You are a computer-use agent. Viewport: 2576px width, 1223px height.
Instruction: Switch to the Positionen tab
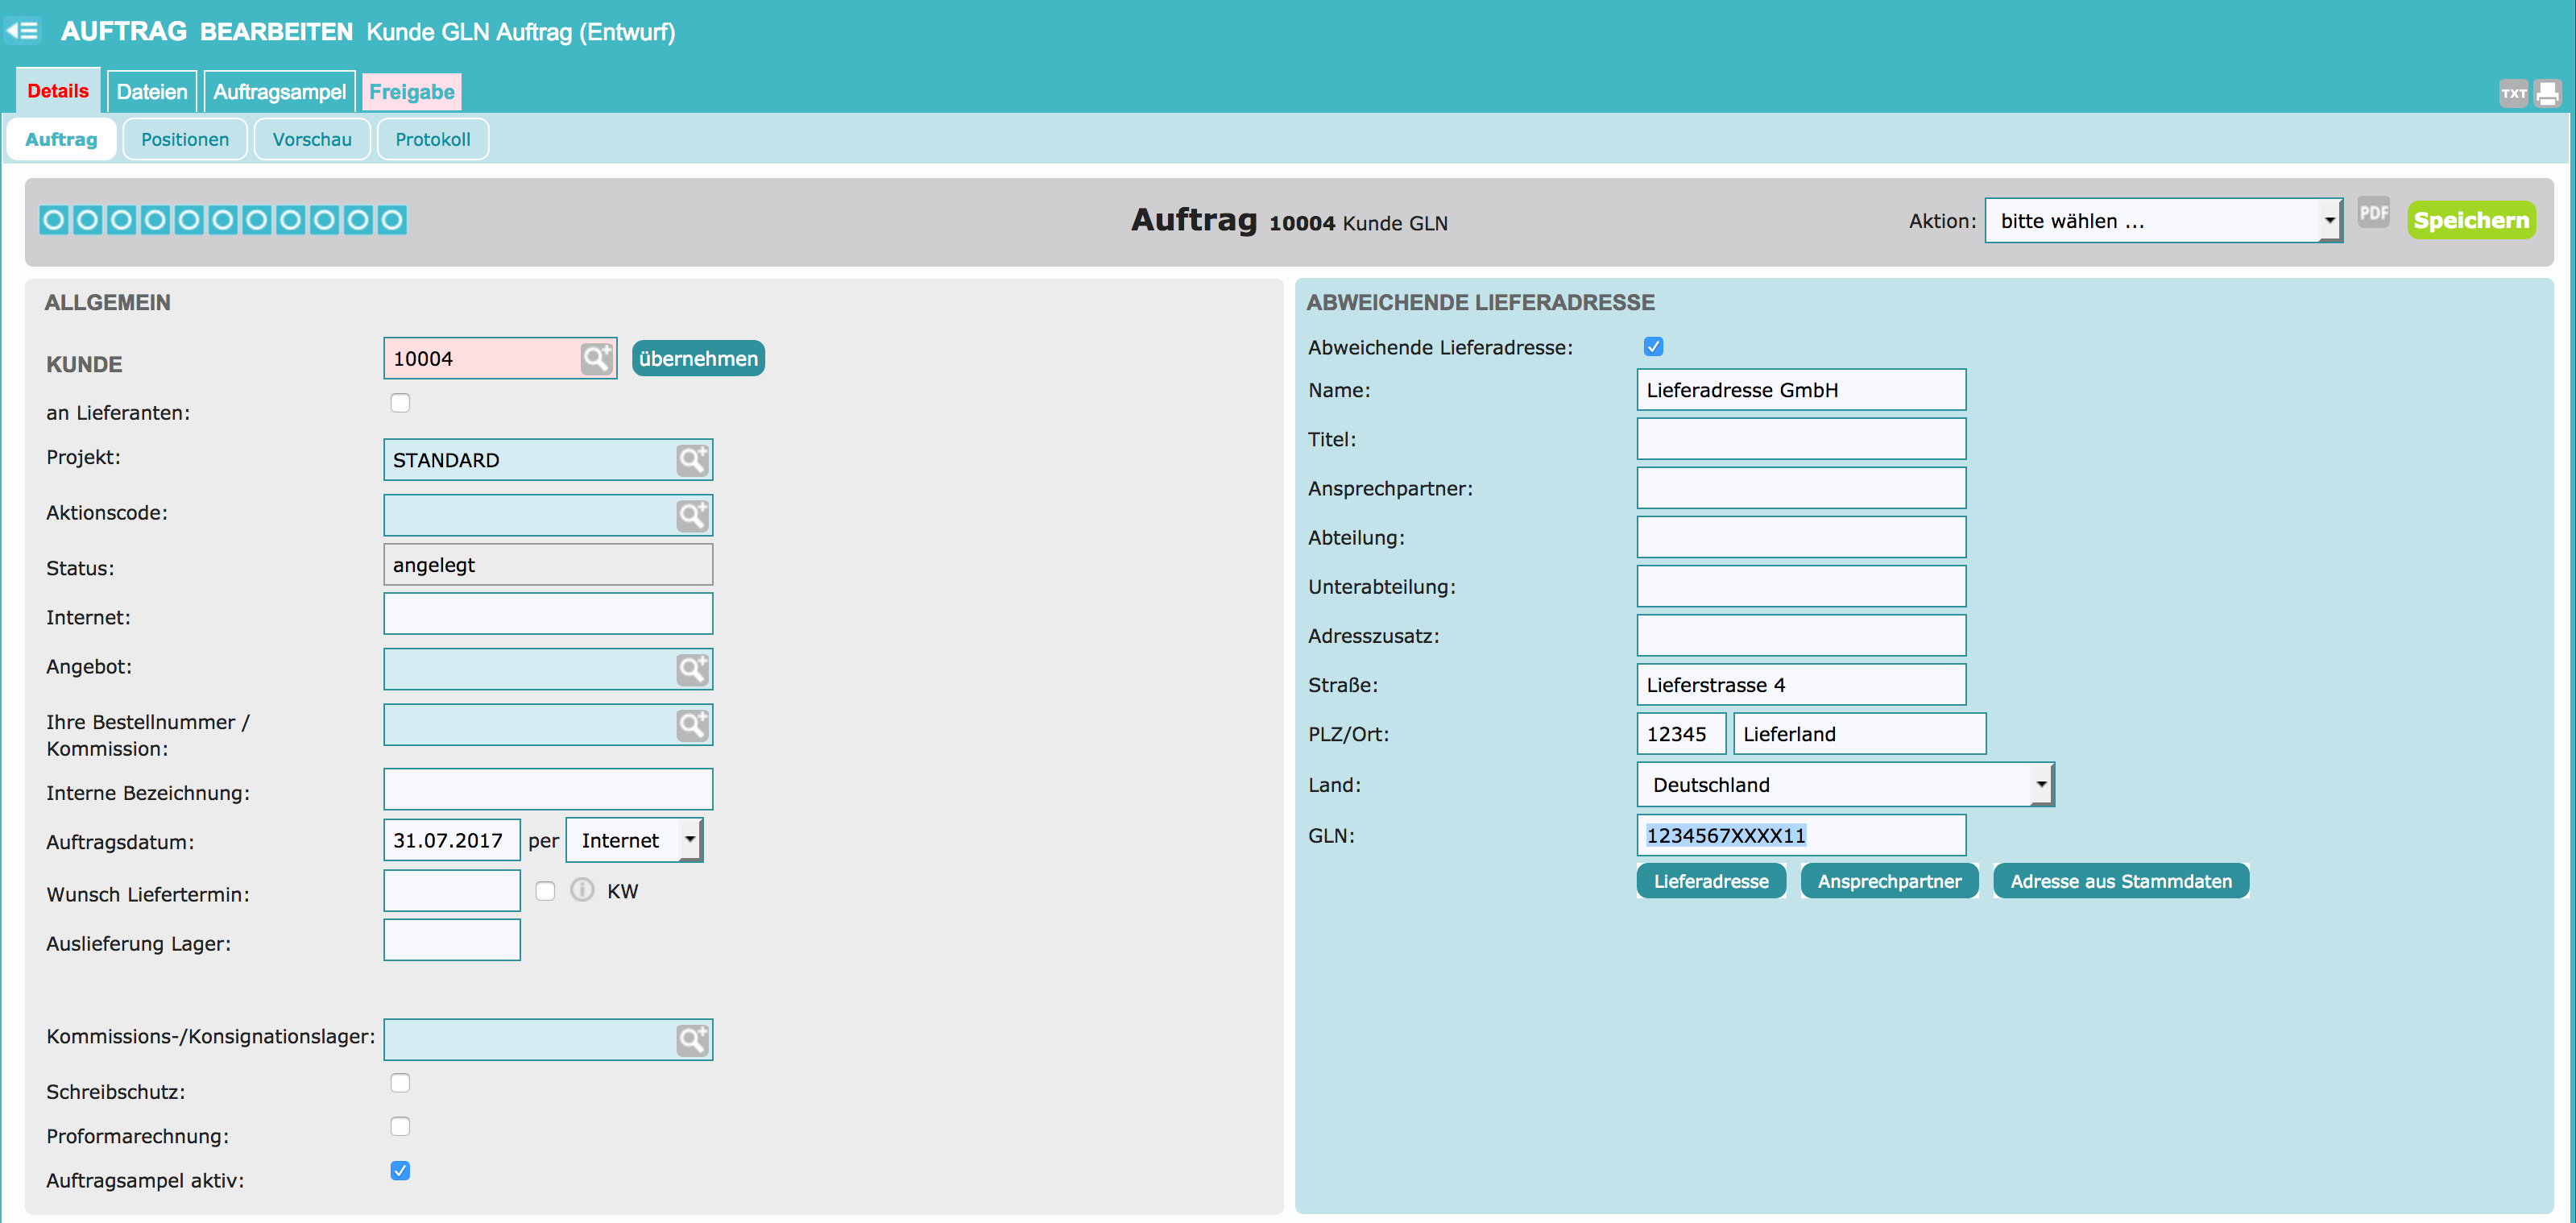click(x=185, y=140)
